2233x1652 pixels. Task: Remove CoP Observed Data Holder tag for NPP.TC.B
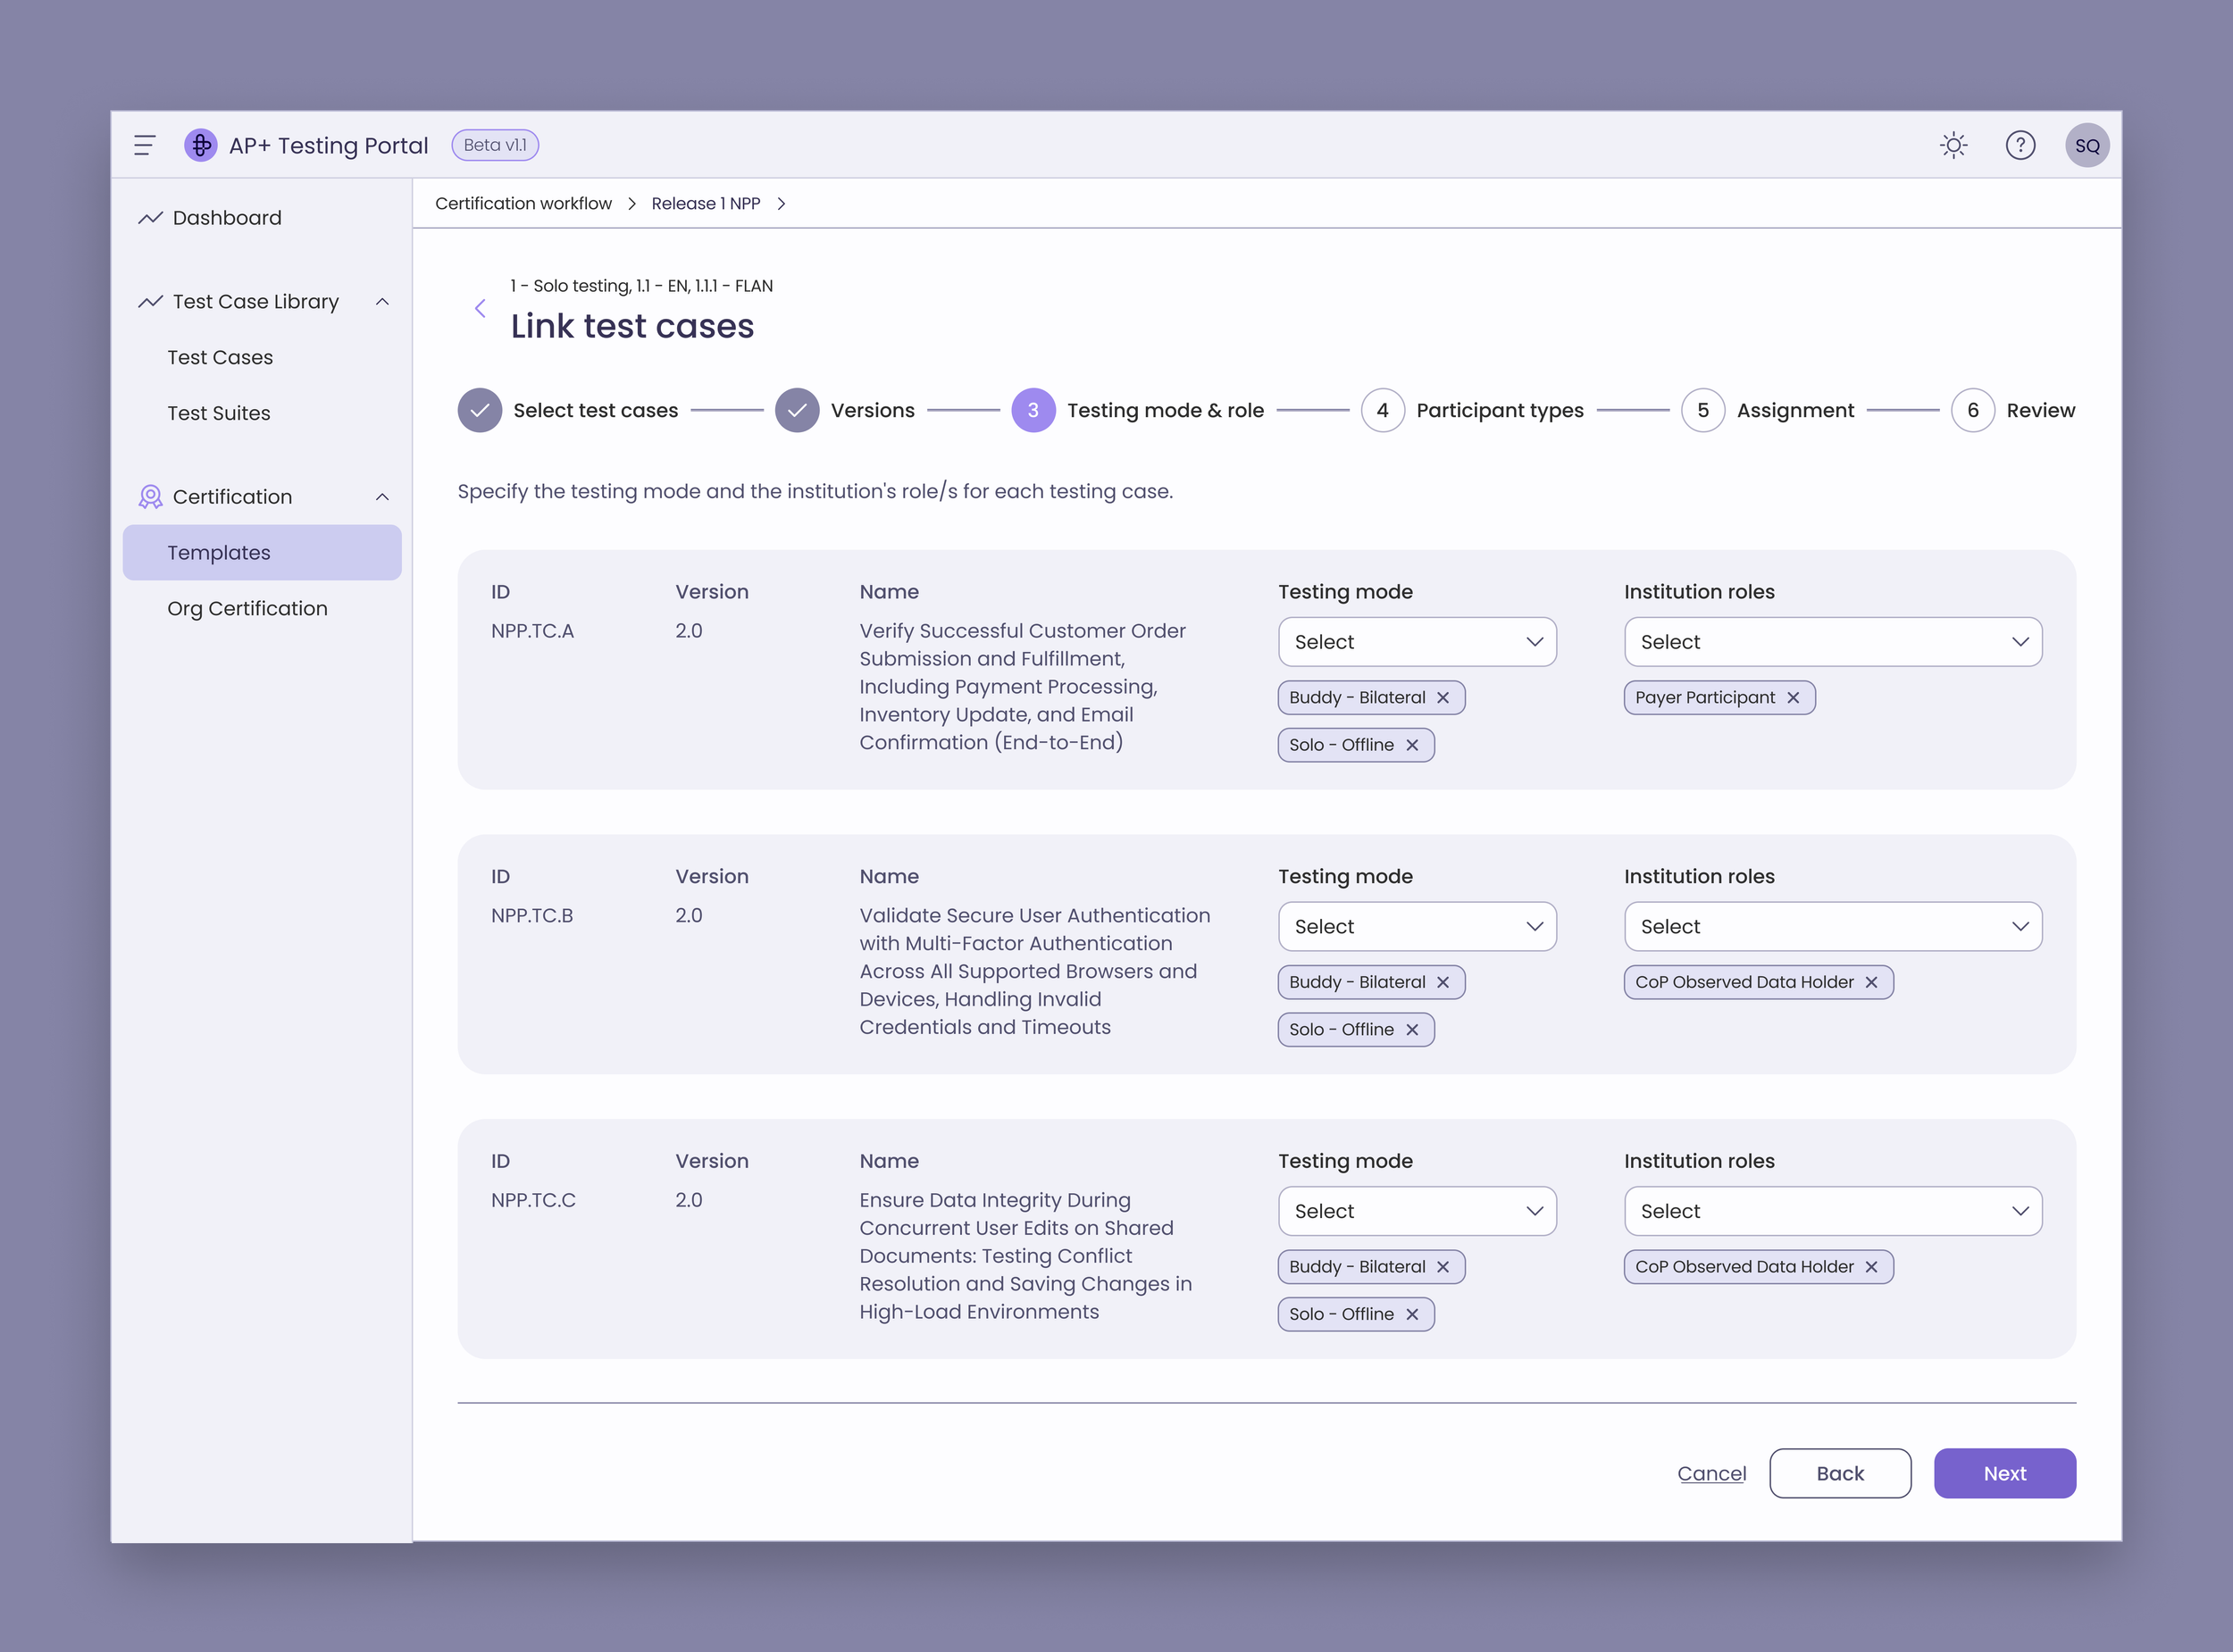click(1871, 983)
